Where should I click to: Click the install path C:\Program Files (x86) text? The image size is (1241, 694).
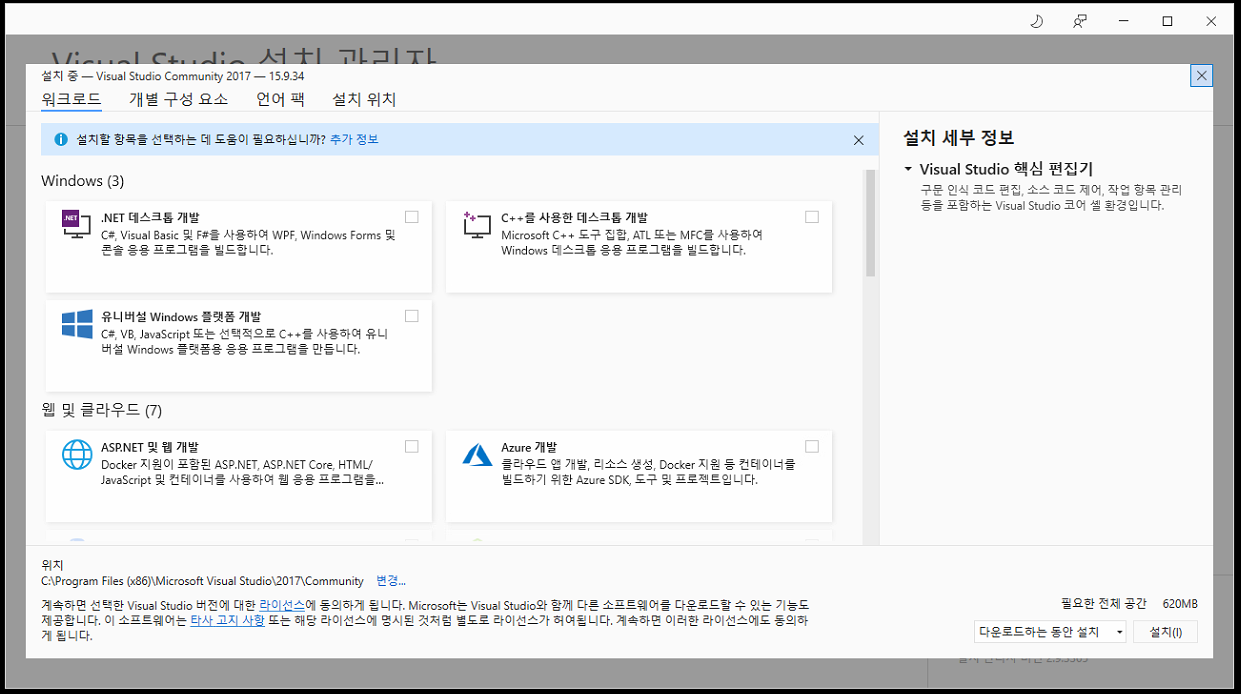[202, 581]
